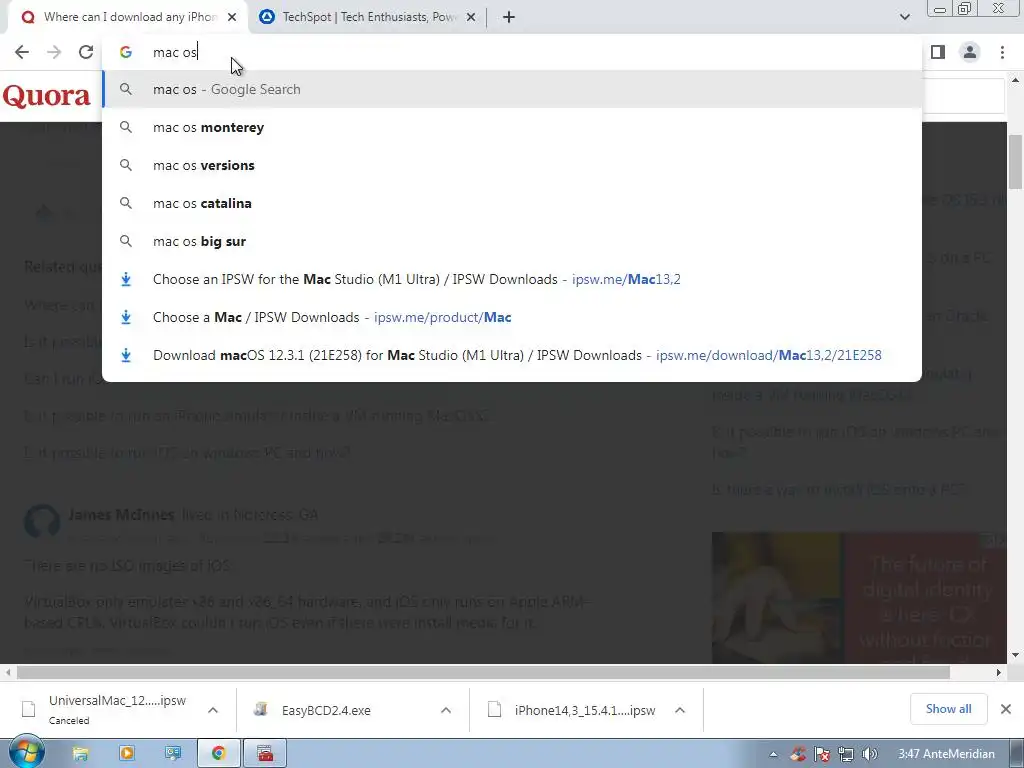Click the vertical scrollbar thumb
Screen dimensions: 1024x768
pos(1015,161)
